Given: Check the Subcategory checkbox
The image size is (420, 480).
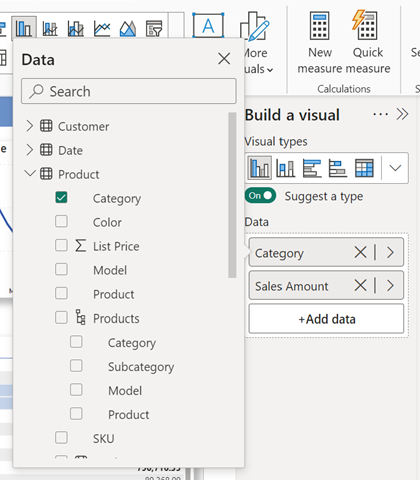Looking at the screenshot, I should [x=76, y=366].
